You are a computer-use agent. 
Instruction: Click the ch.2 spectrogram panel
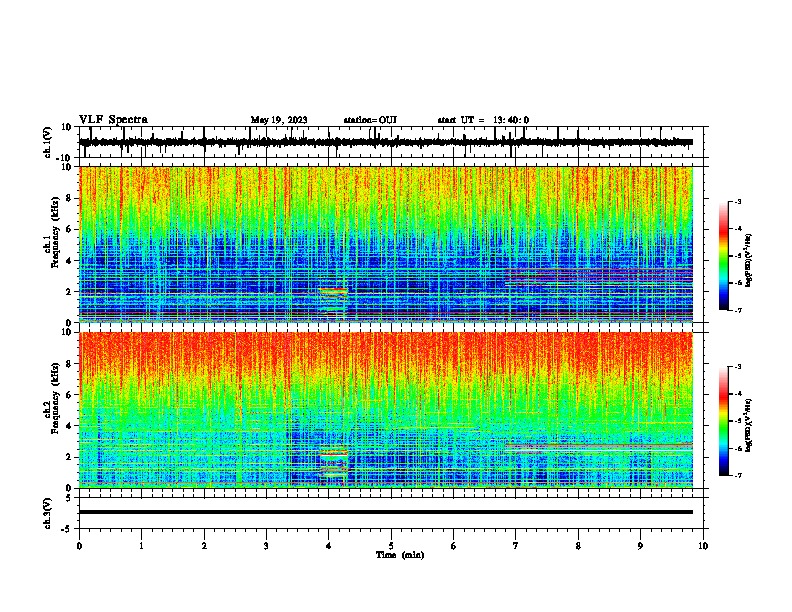tap(386, 410)
